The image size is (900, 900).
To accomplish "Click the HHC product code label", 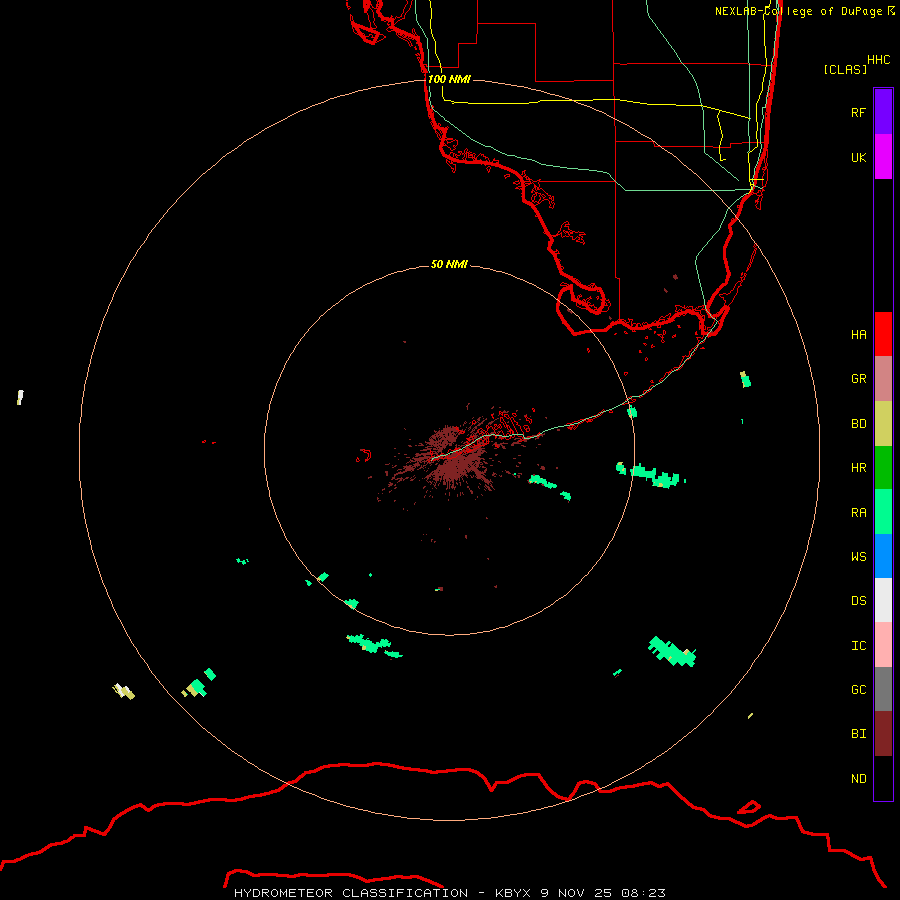I will (878, 60).
